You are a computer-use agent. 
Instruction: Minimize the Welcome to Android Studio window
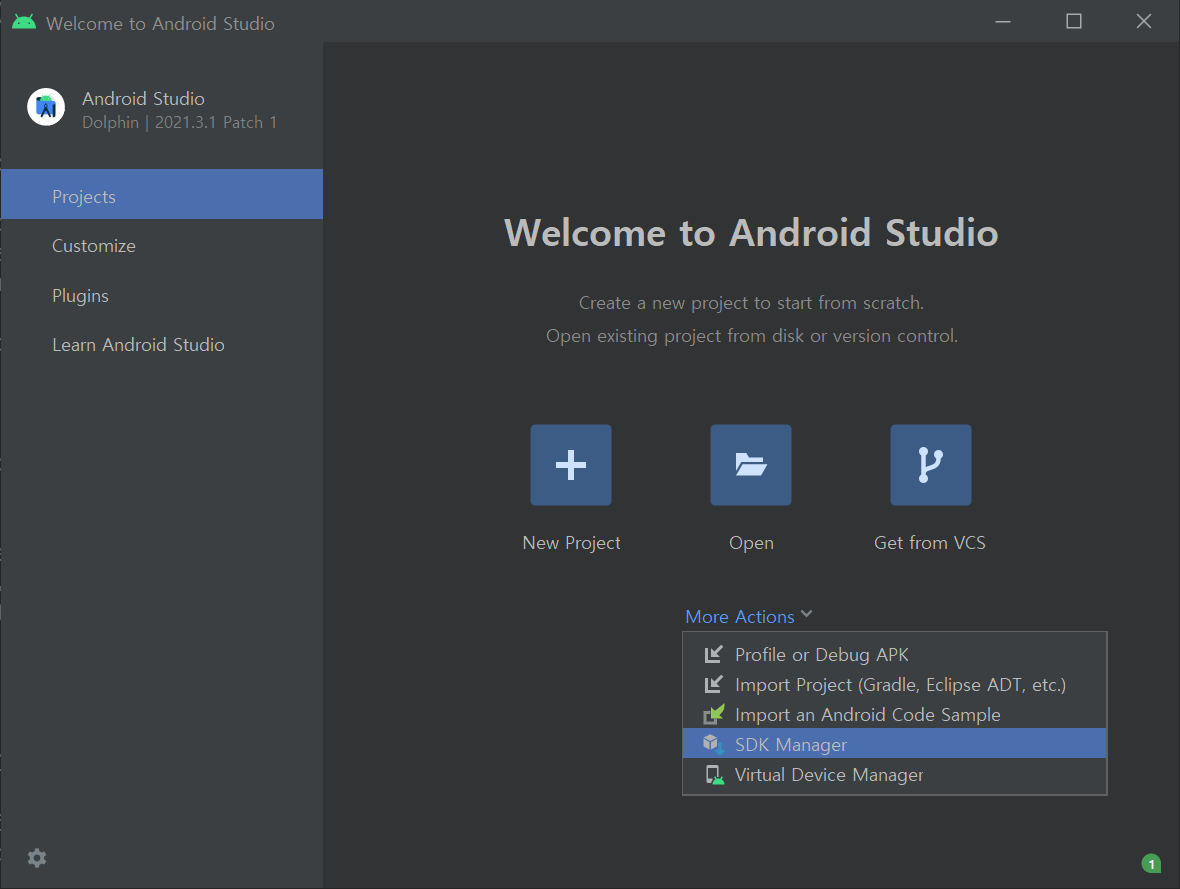click(x=1002, y=22)
